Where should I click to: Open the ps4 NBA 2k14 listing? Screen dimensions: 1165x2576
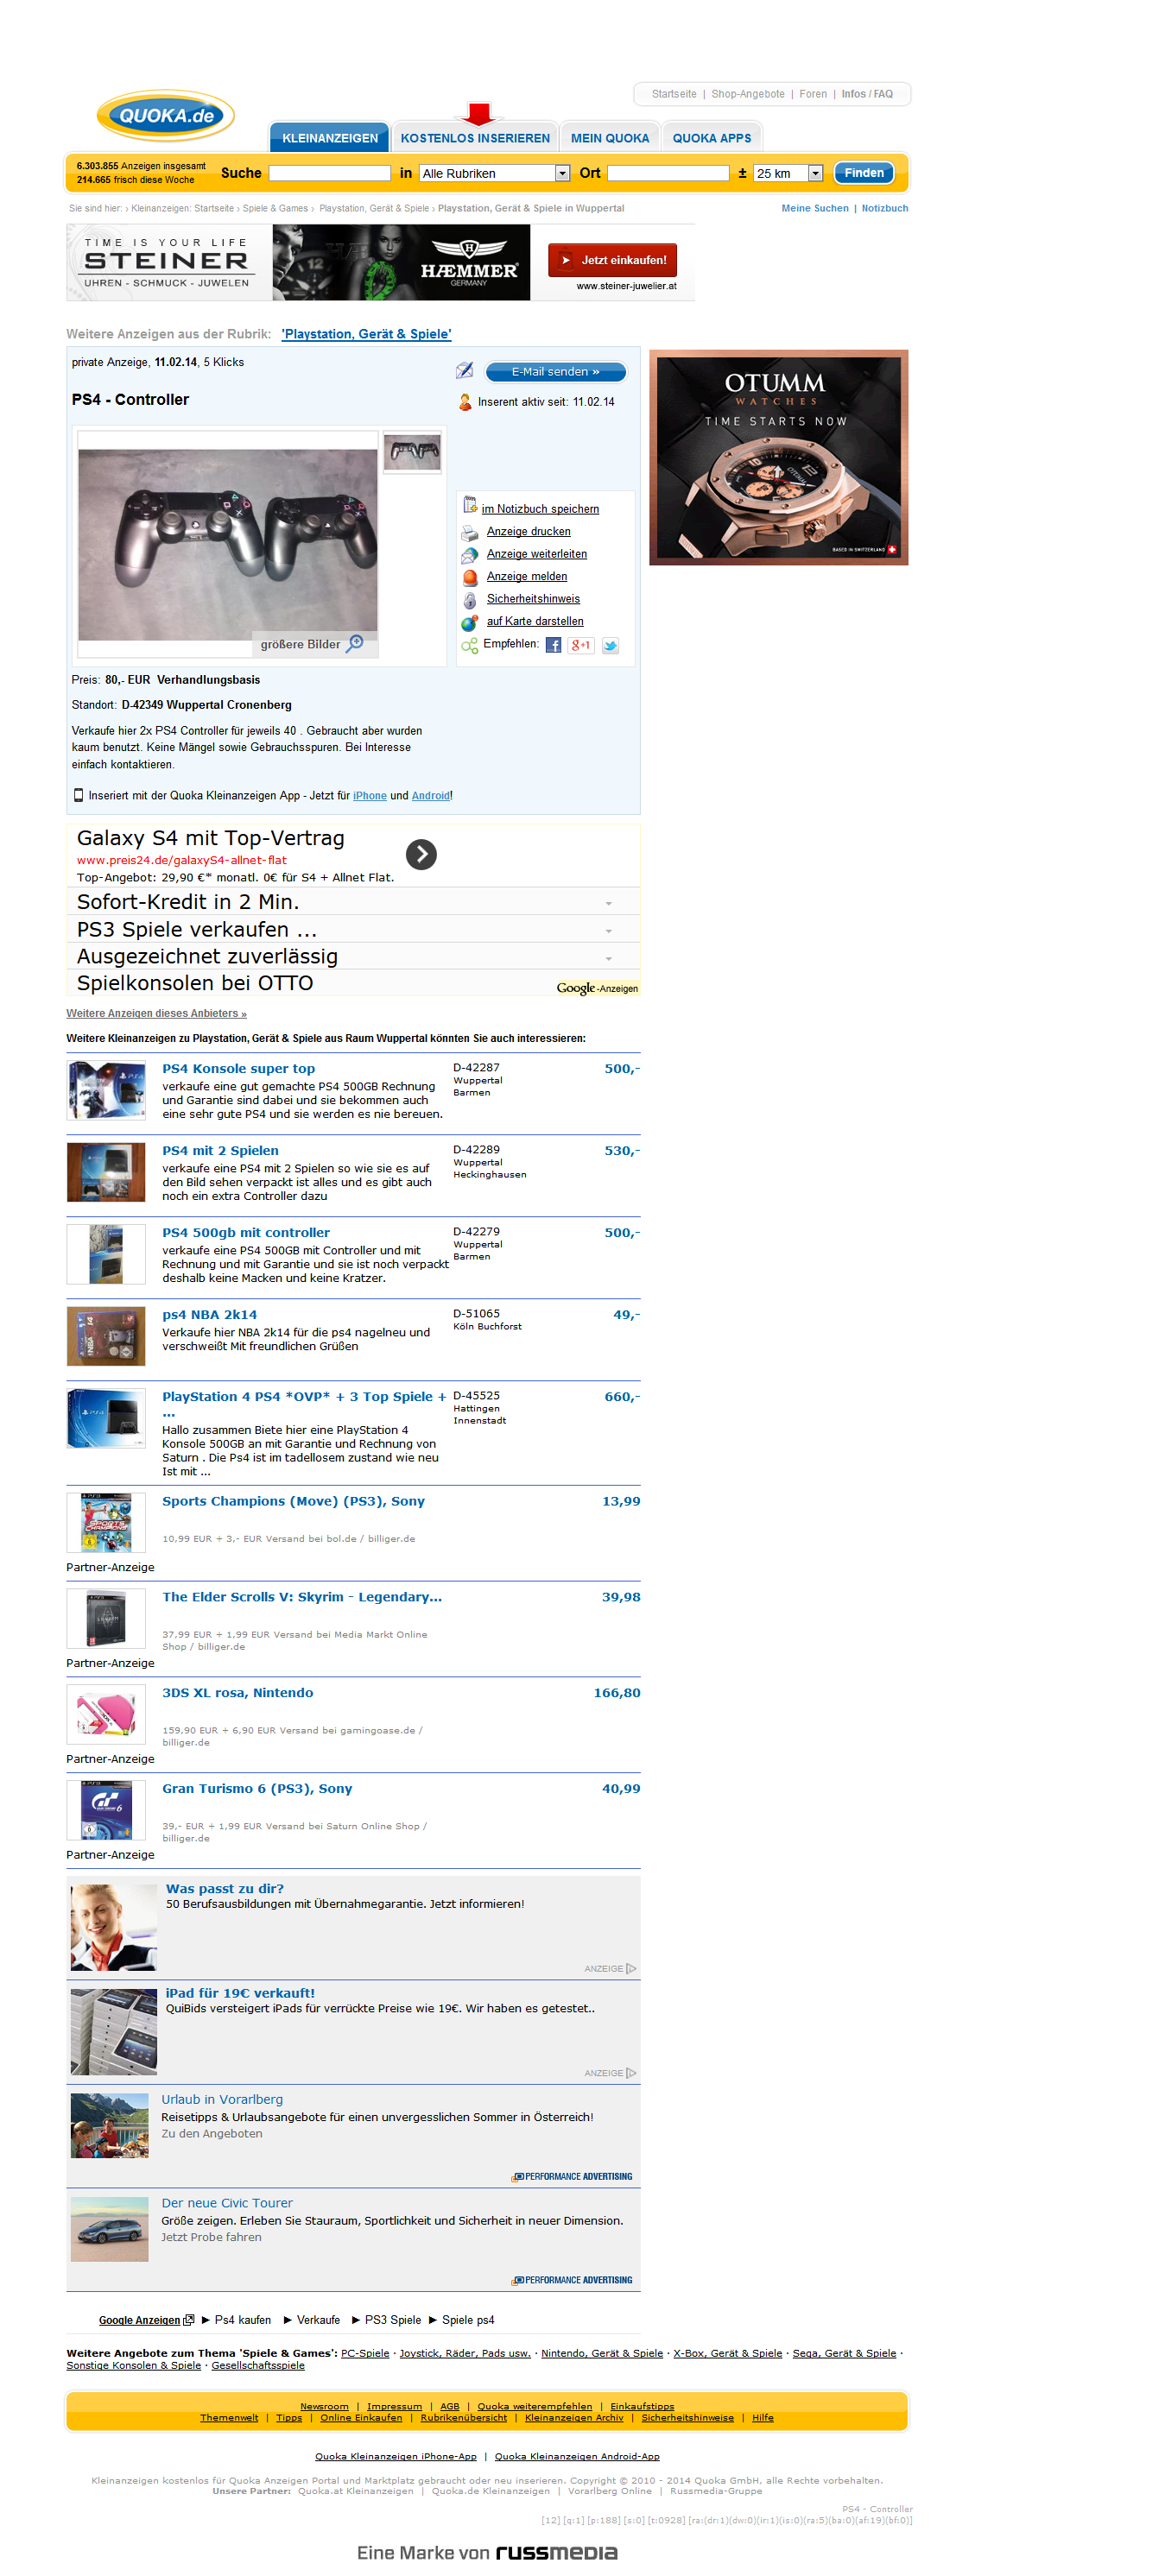pos(209,1314)
